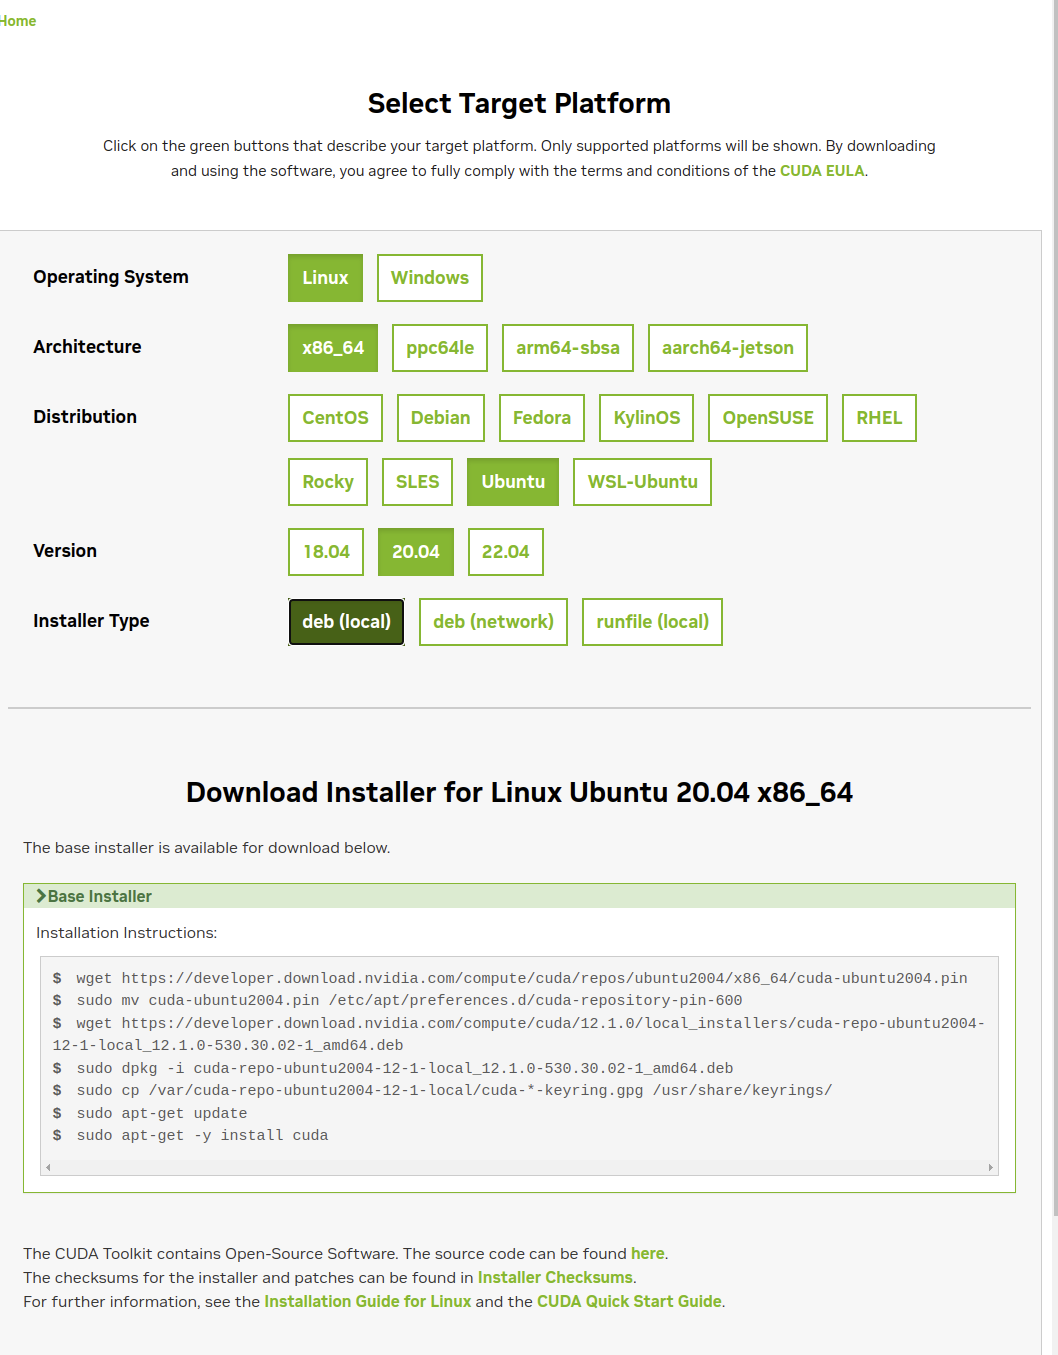
Task: Choose arm64-sbsa architecture
Action: 568,348
